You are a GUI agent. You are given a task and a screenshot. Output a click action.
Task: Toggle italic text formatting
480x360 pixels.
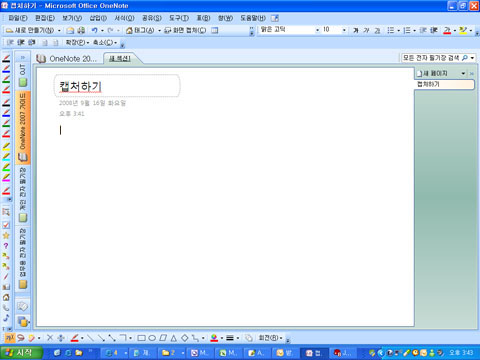point(366,30)
